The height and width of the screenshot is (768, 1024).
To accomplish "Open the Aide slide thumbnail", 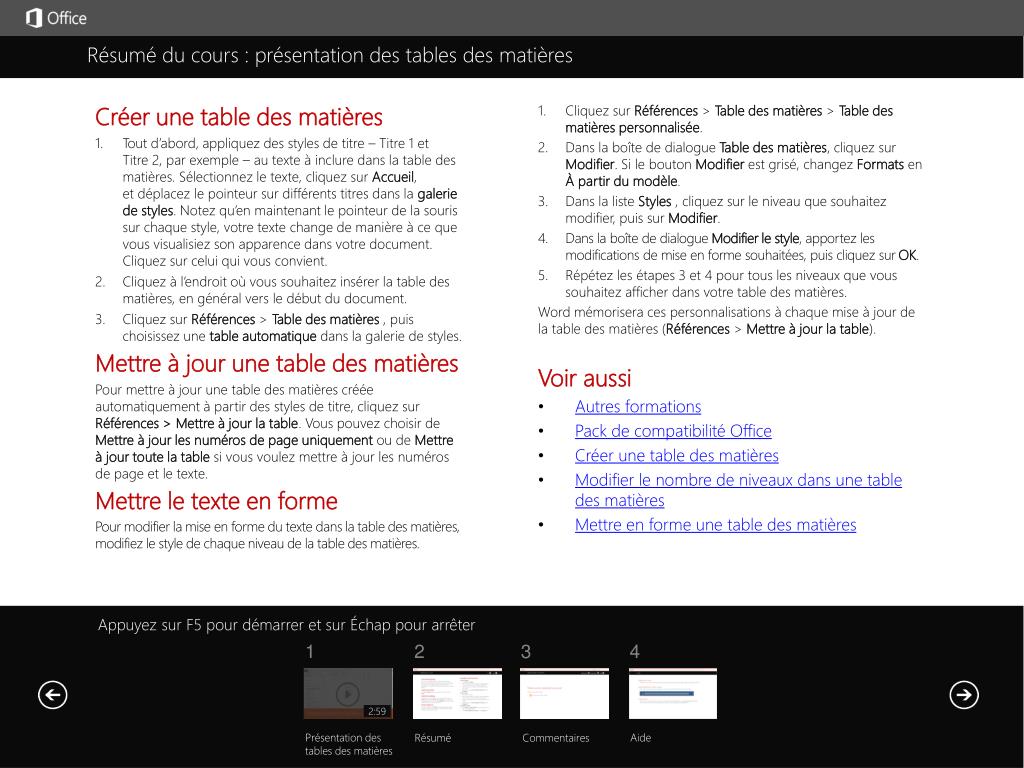I will pyautogui.click(x=673, y=693).
